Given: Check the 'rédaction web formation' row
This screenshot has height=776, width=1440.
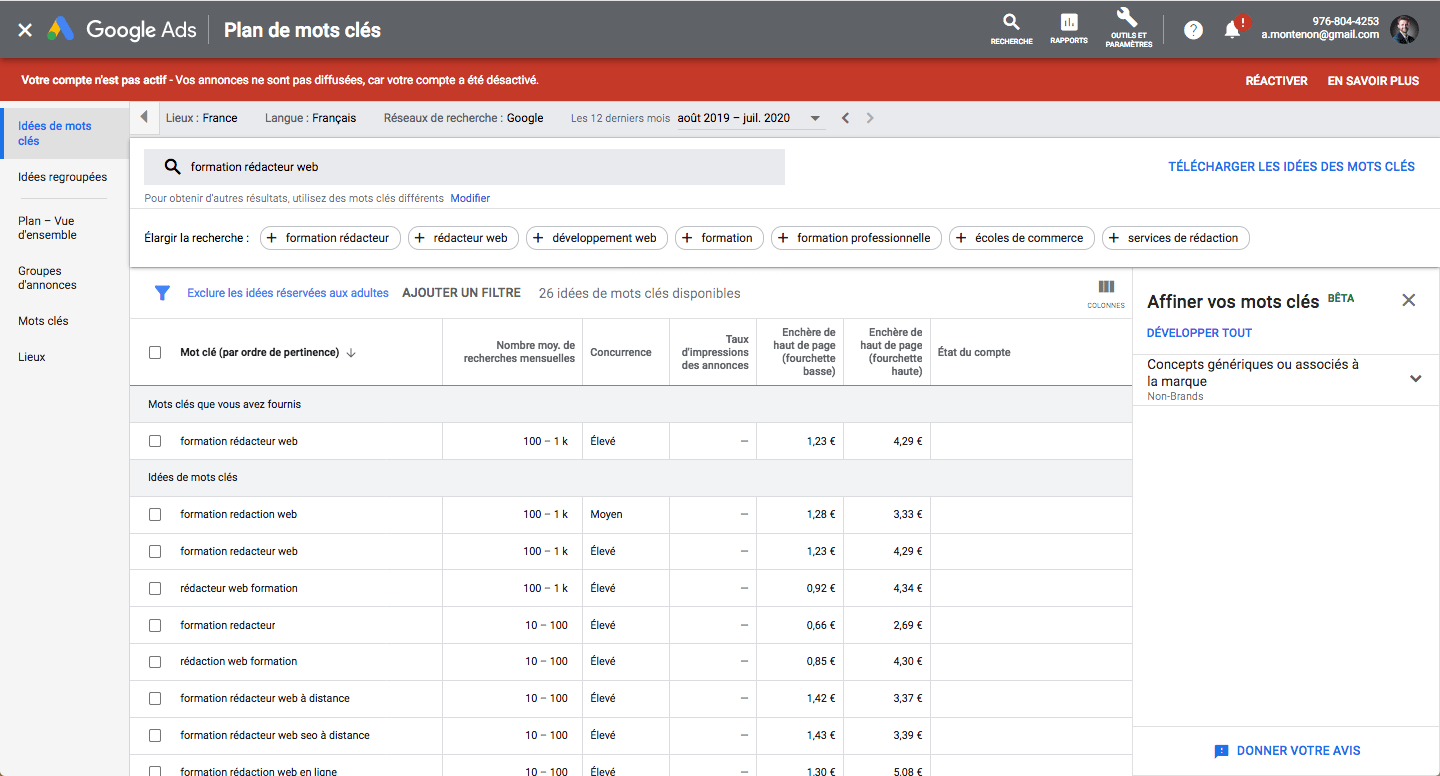Looking at the screenshot, I should click(x=155, y=661).
